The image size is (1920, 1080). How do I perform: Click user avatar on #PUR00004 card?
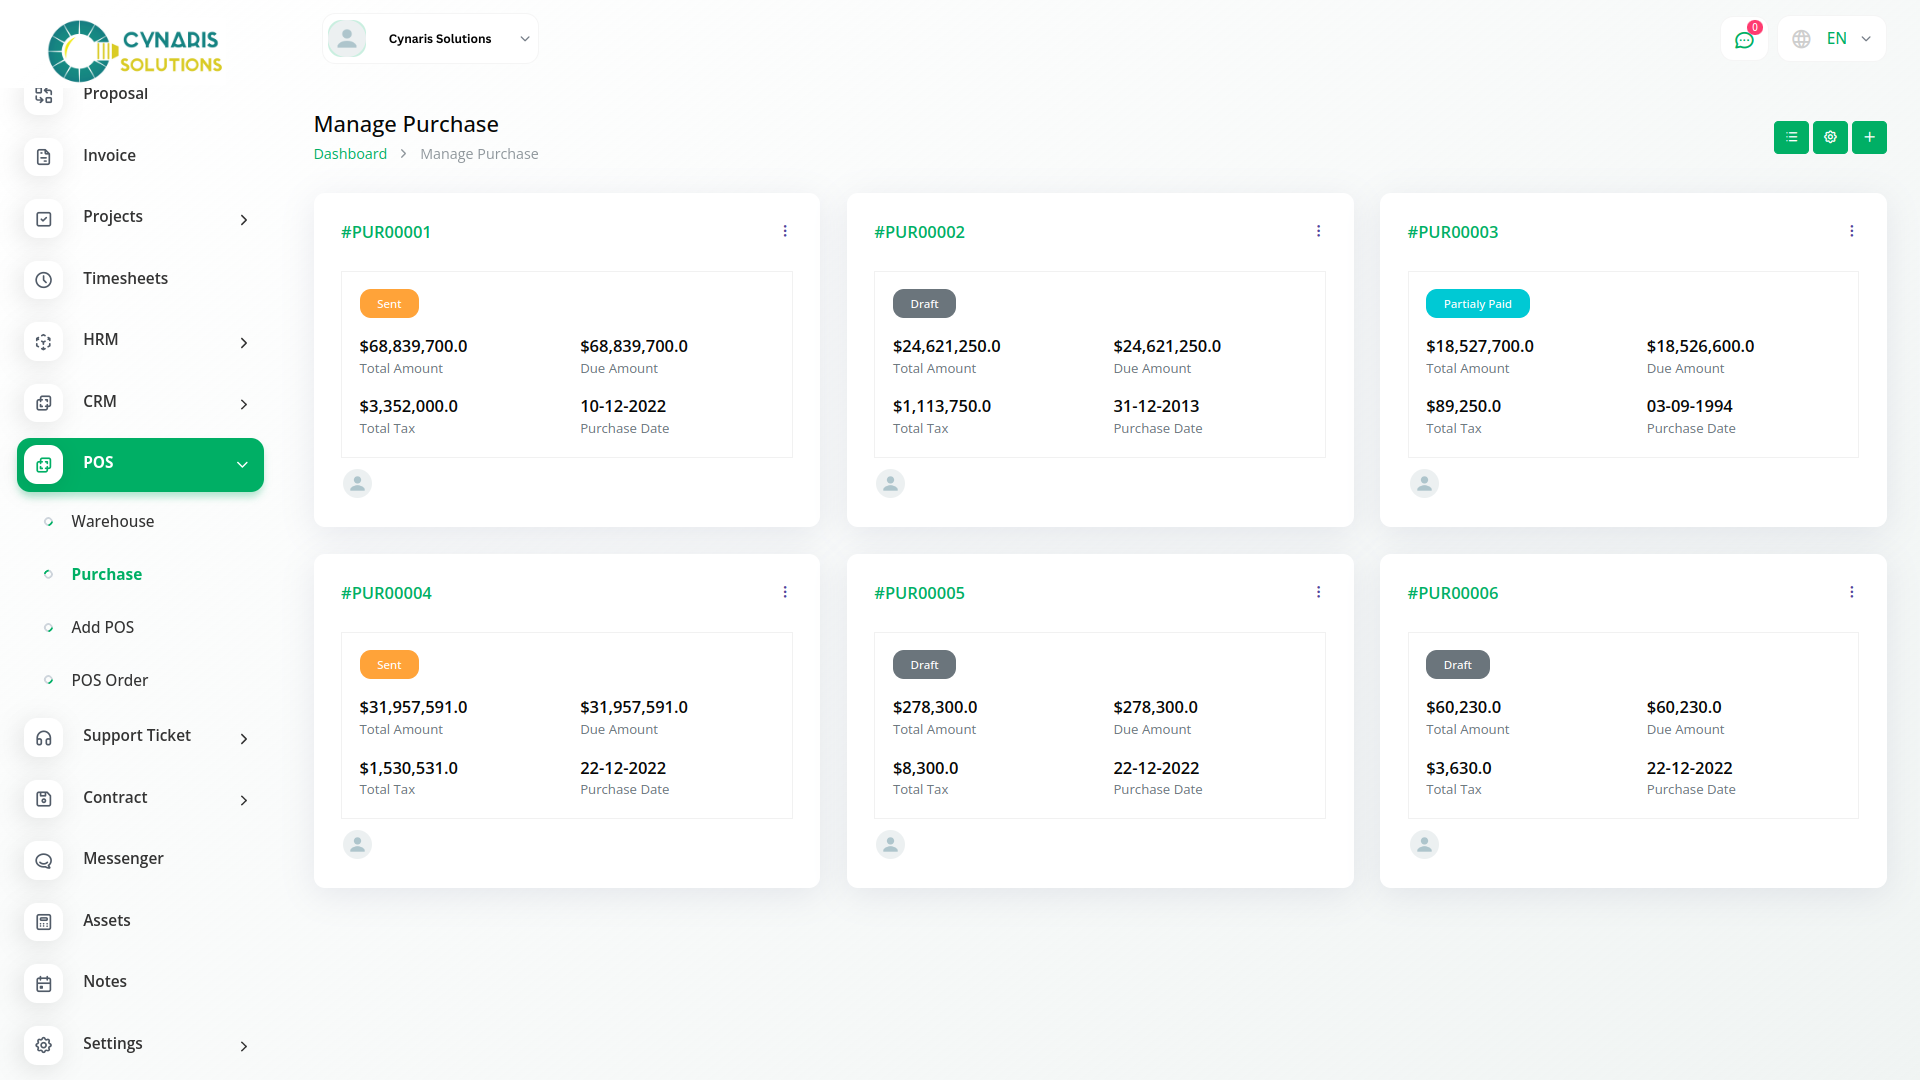357,845
